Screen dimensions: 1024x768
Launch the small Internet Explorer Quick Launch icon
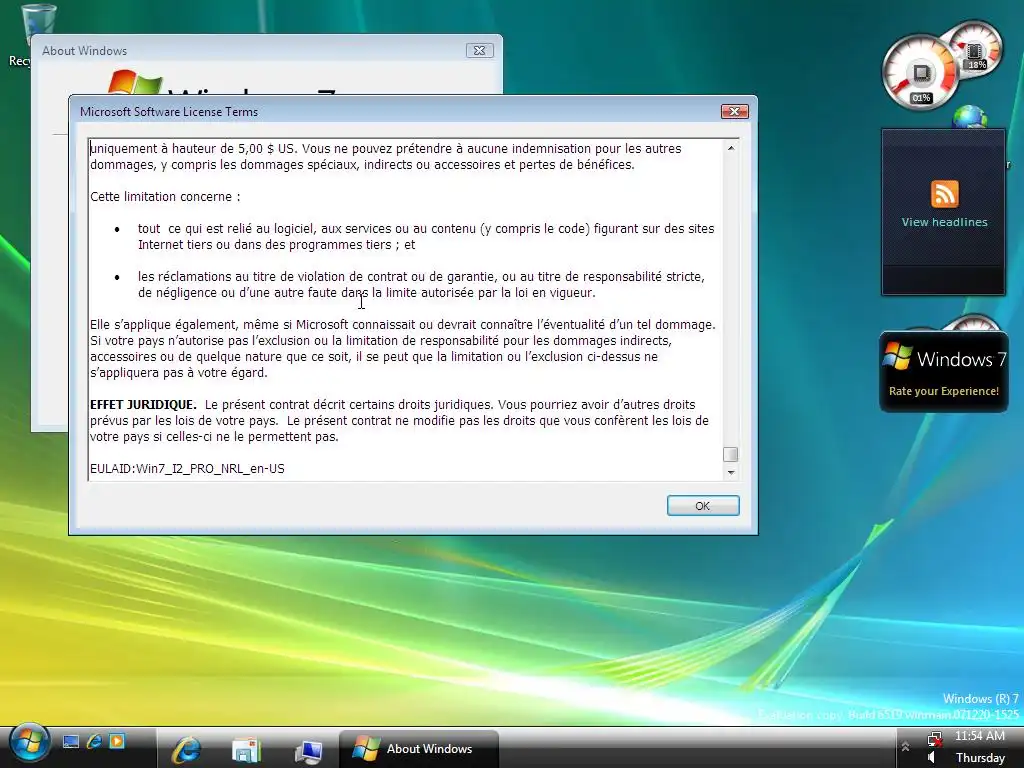click(94, 741)
